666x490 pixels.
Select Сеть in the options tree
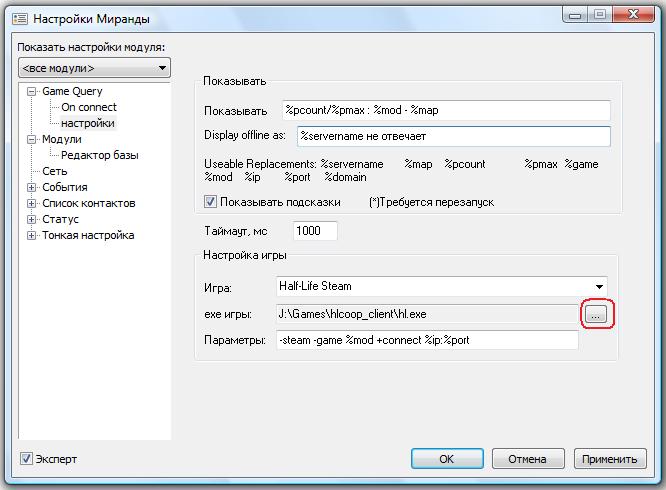pyautogui.click(x=54, y=171)
